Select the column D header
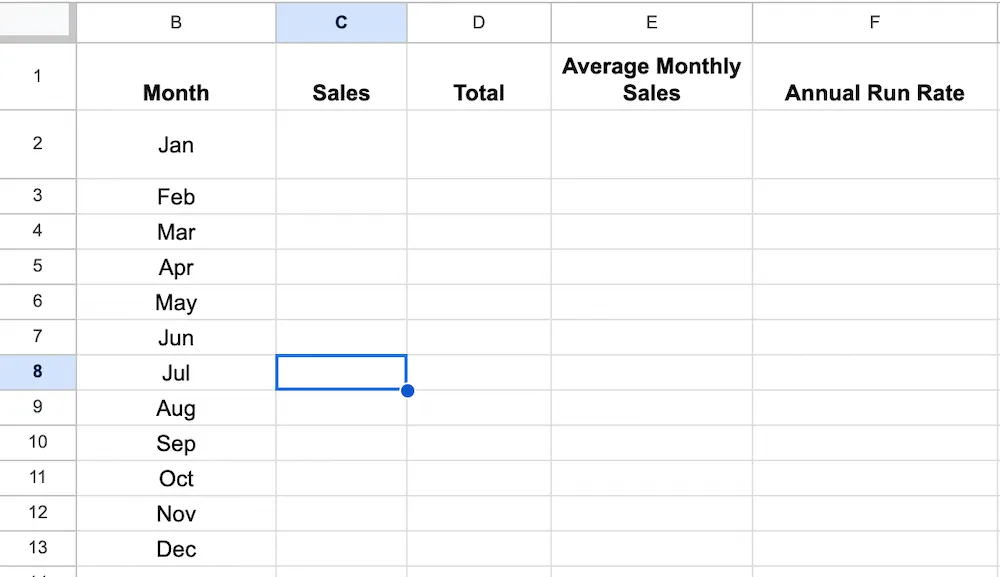The width and height of the screenshot is (1000, 577). pos(479,22)
